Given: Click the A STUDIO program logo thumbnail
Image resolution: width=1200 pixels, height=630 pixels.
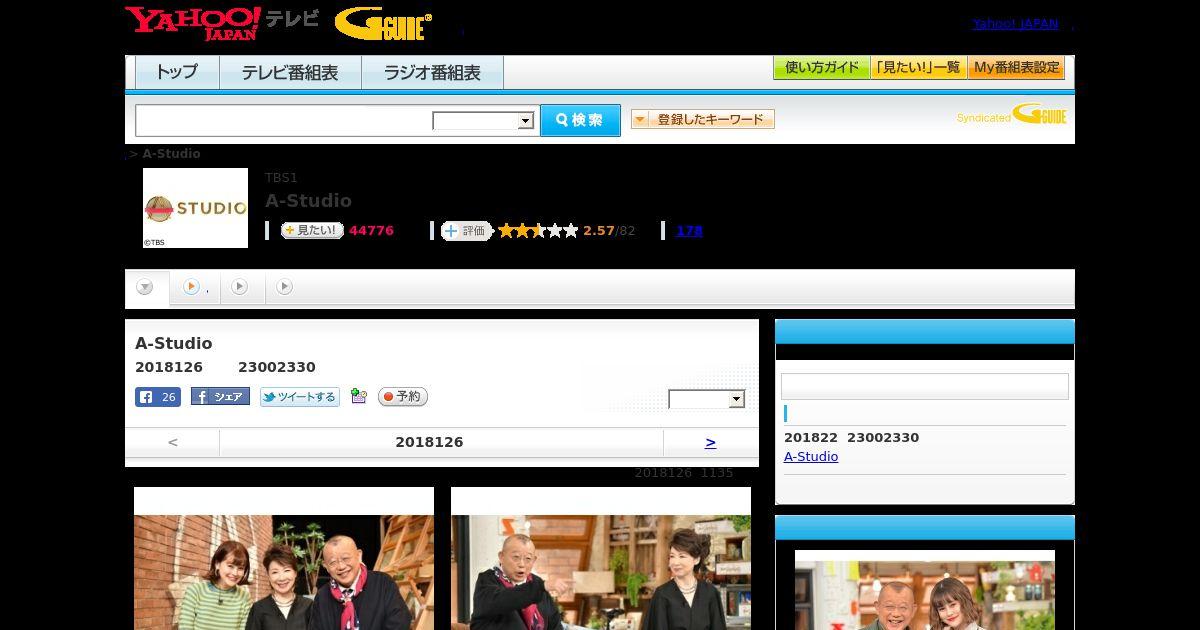Looking at the screenshot, I should pyautogui.click(x=195, y=208).
